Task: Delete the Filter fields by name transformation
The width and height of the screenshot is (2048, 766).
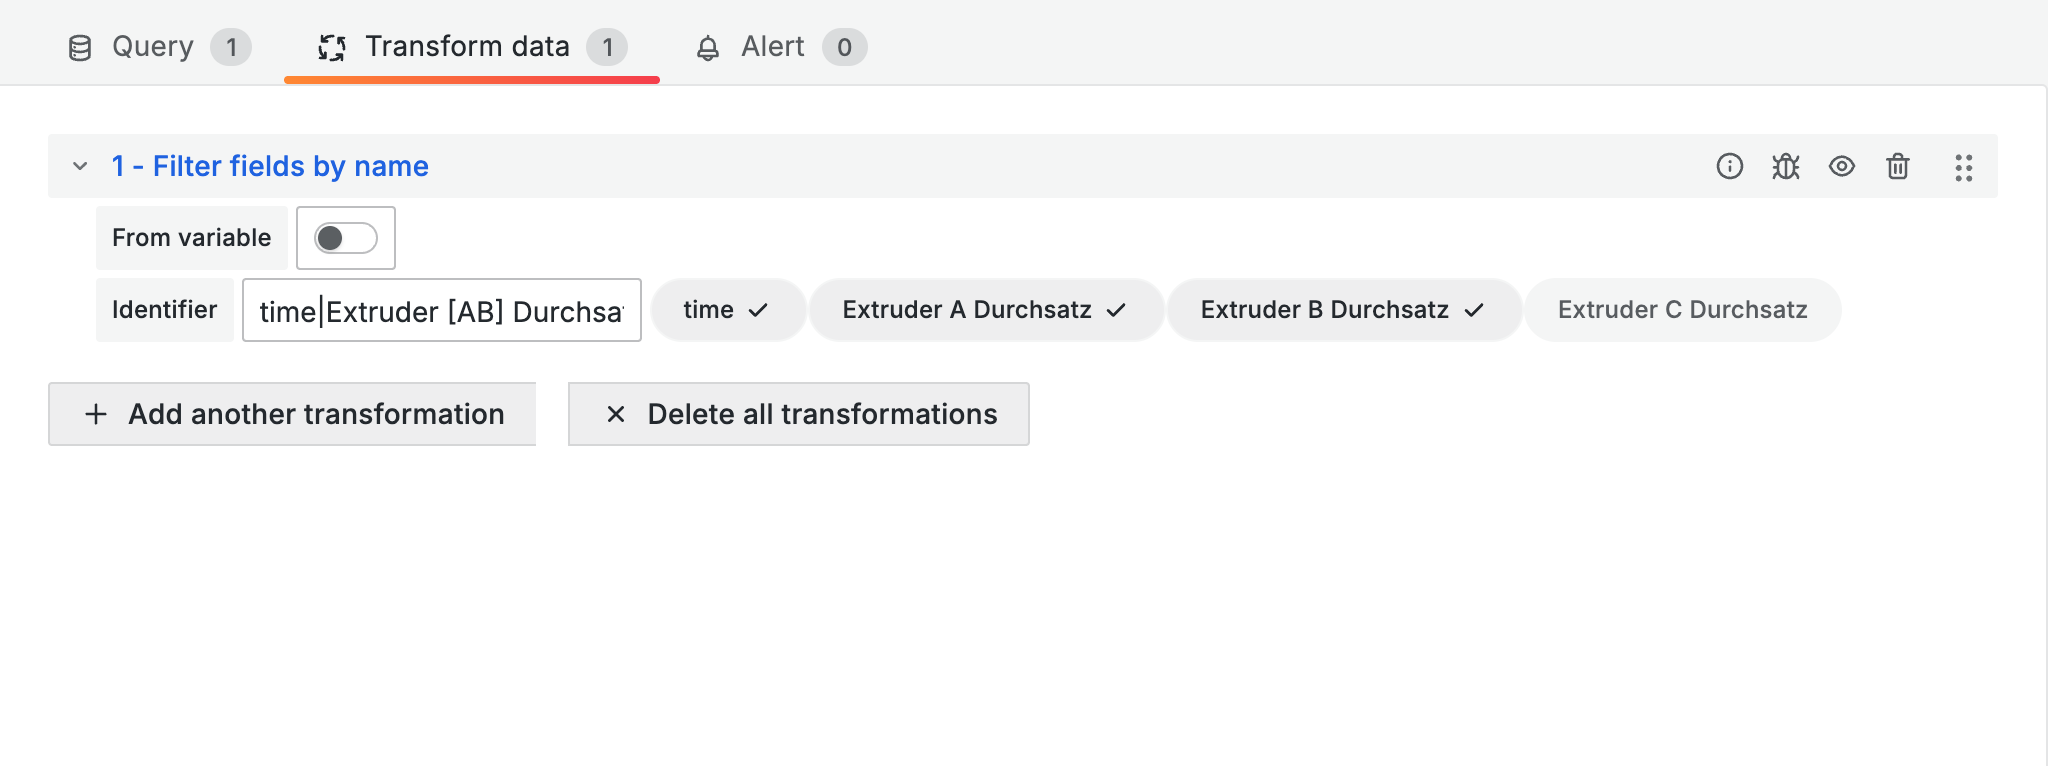Action: [1897, 166]
